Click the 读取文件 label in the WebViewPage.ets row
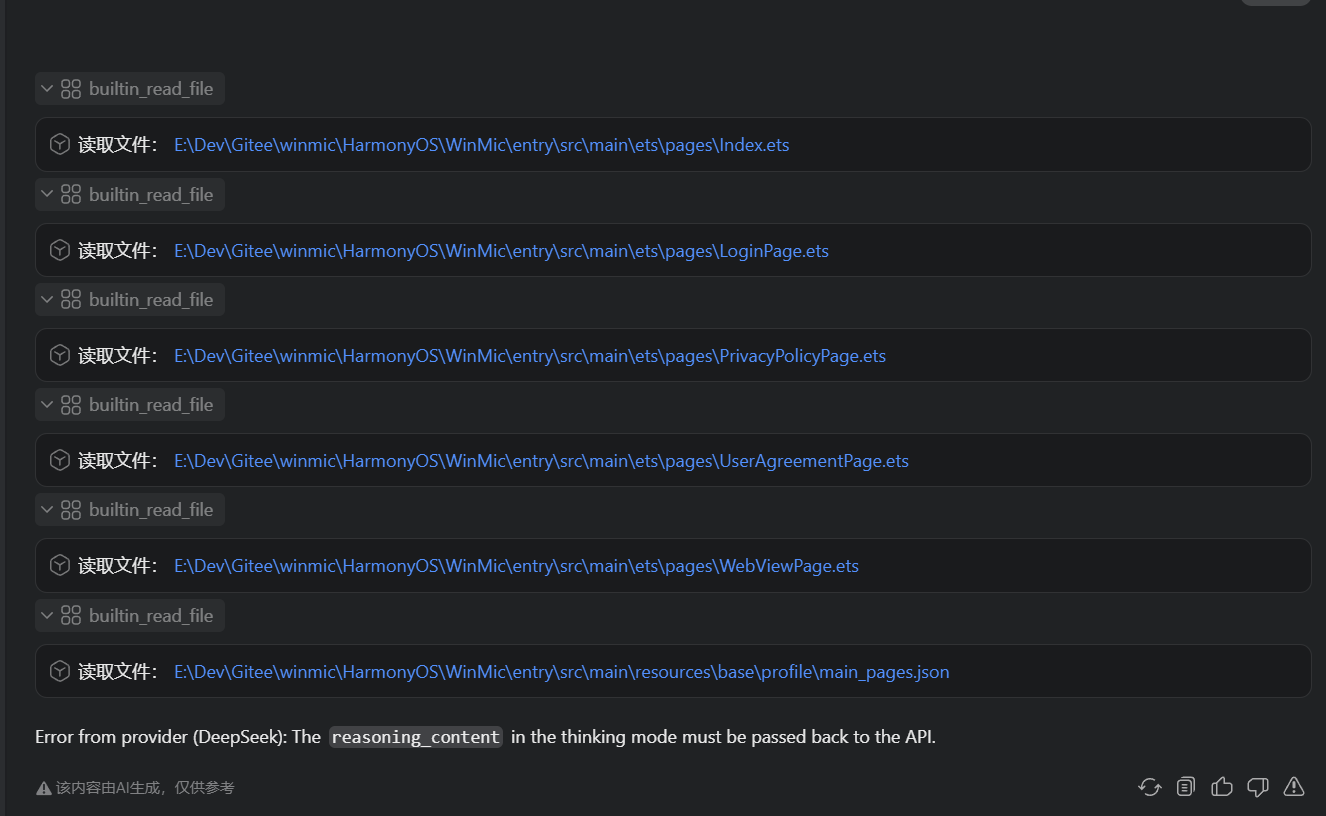This screenshot has width=1326, height=816. pyautogui.click(x=118, y=565)
